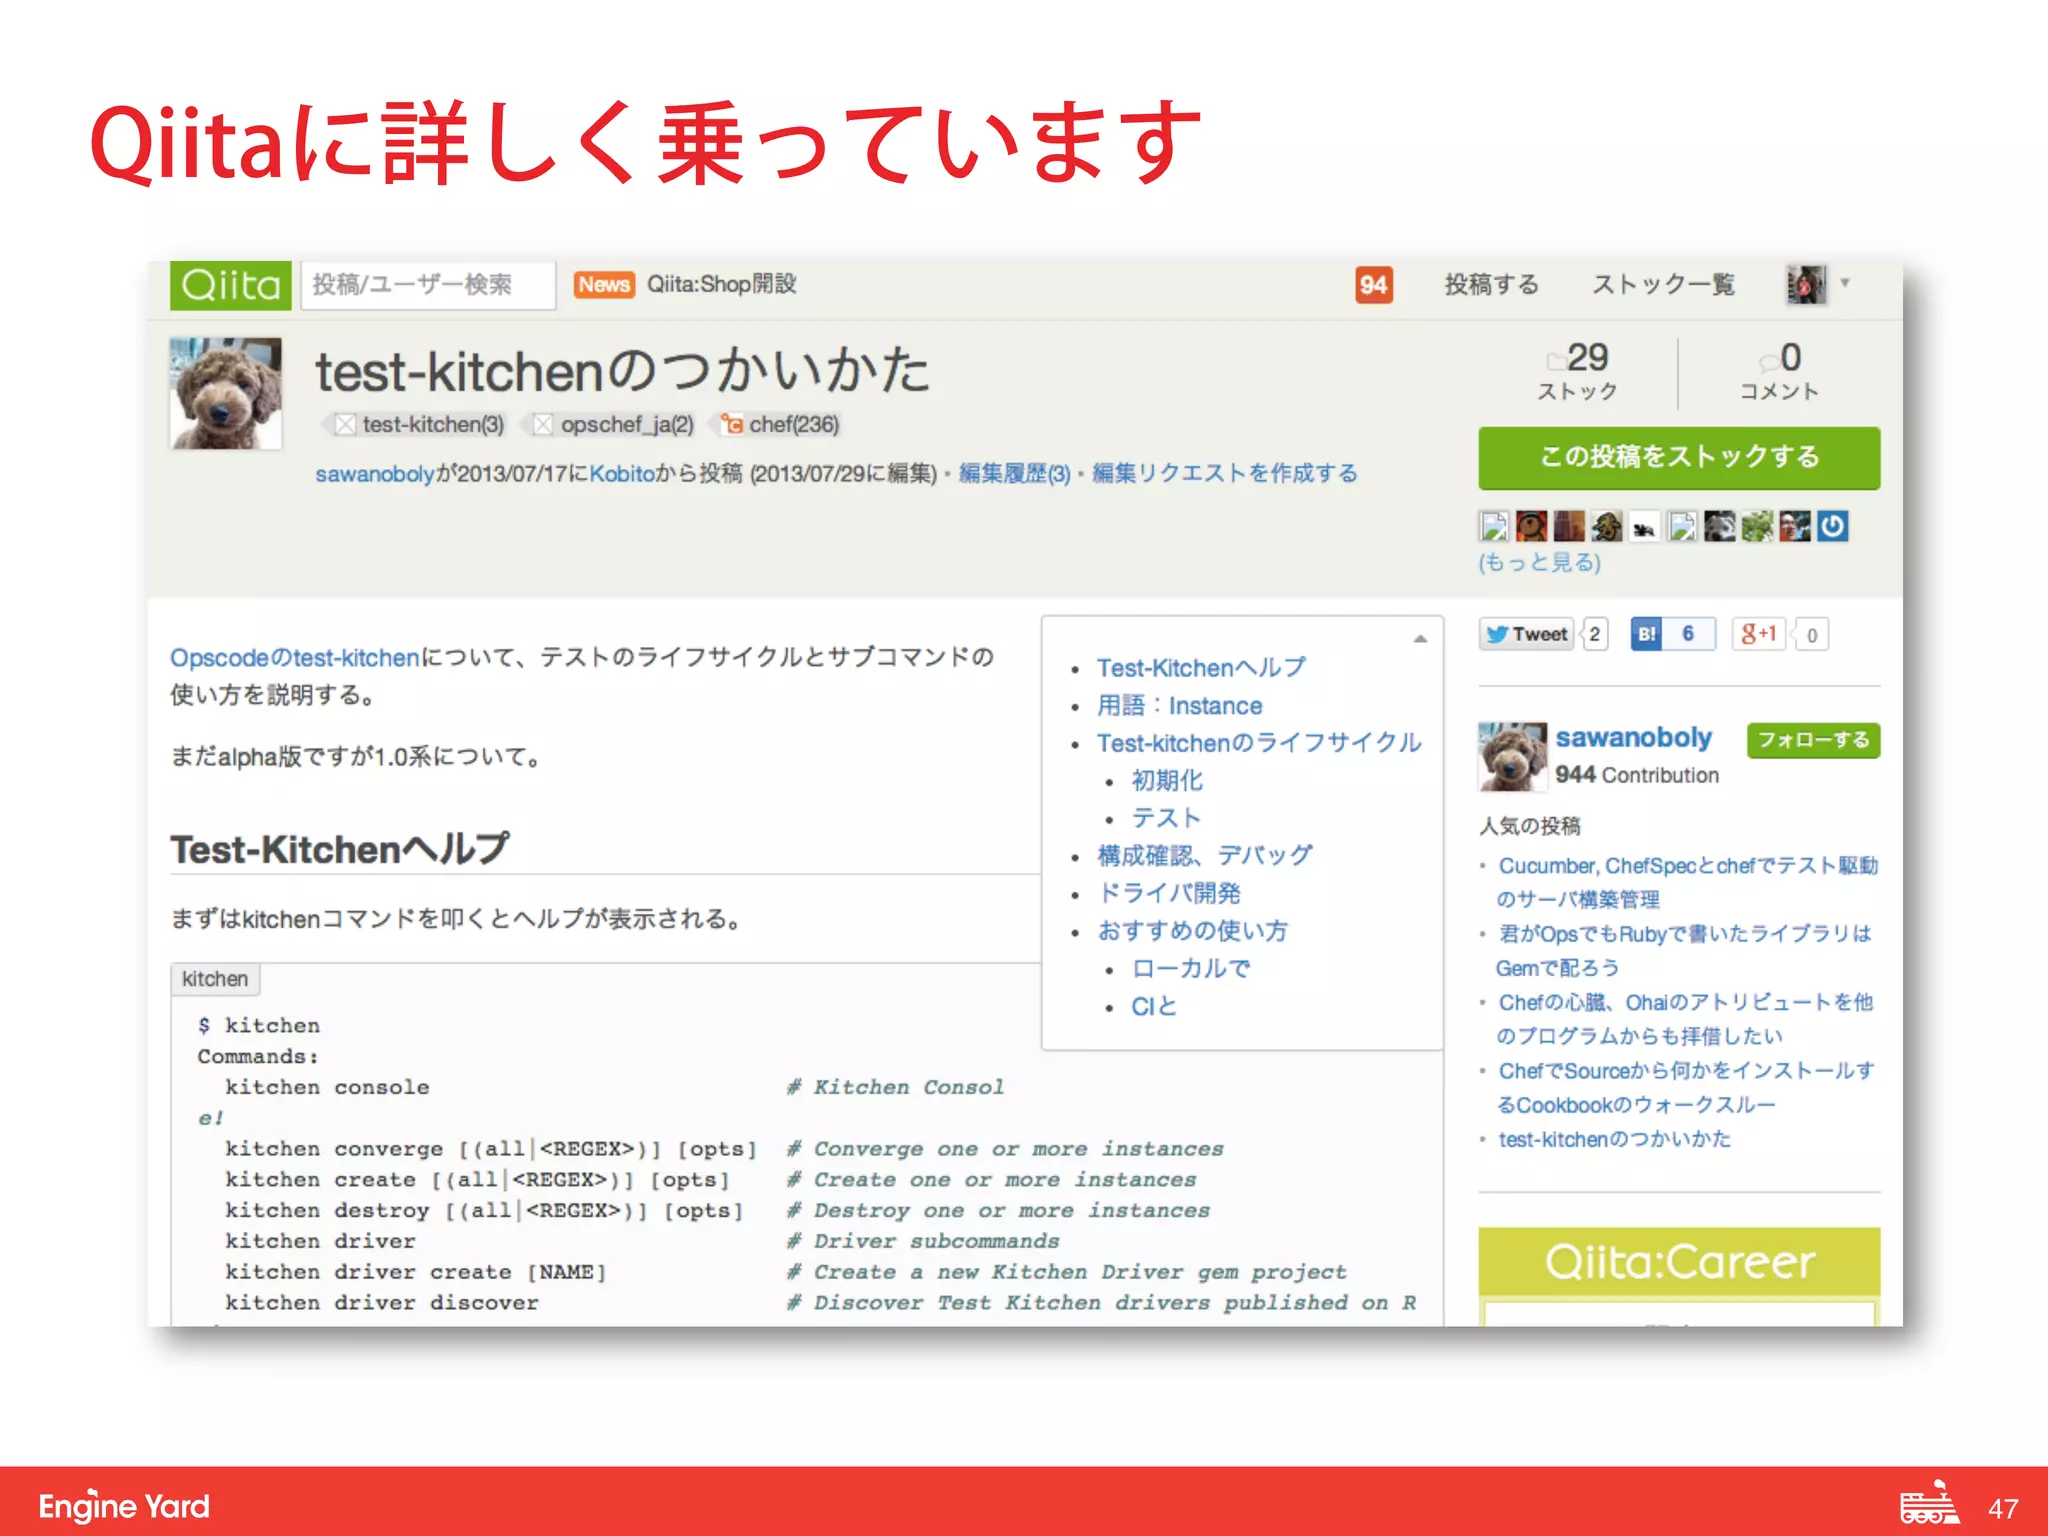Open ChefでSourceから何かをインストール popular post
Viewport: 2048px width, 1536px height.
[1686, 1088]
